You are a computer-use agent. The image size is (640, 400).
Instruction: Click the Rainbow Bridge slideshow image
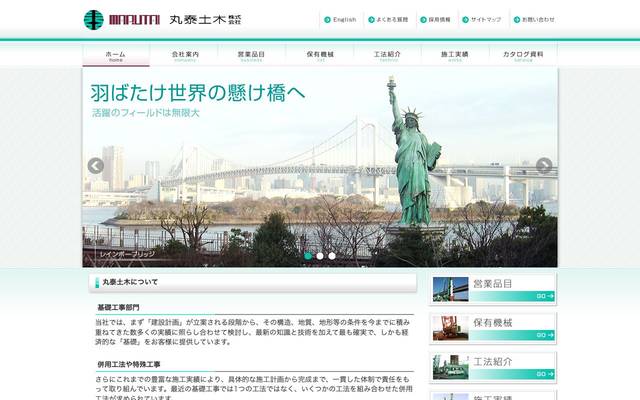tap(320, 168)
